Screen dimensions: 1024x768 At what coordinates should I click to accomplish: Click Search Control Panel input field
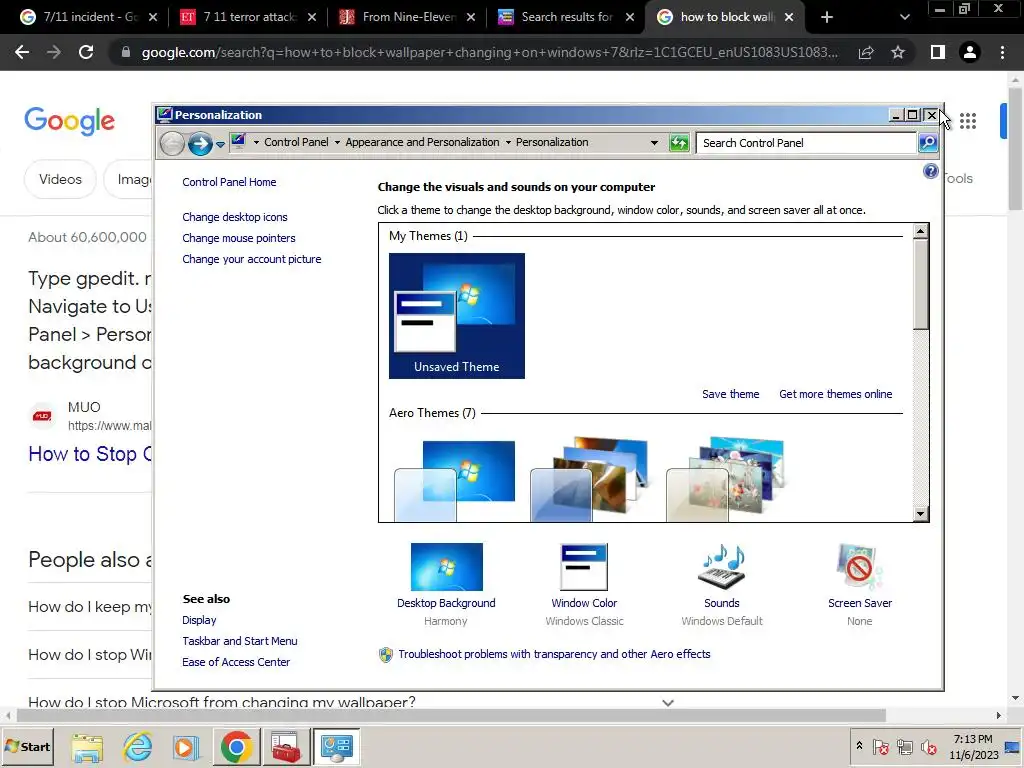(807, 143)
